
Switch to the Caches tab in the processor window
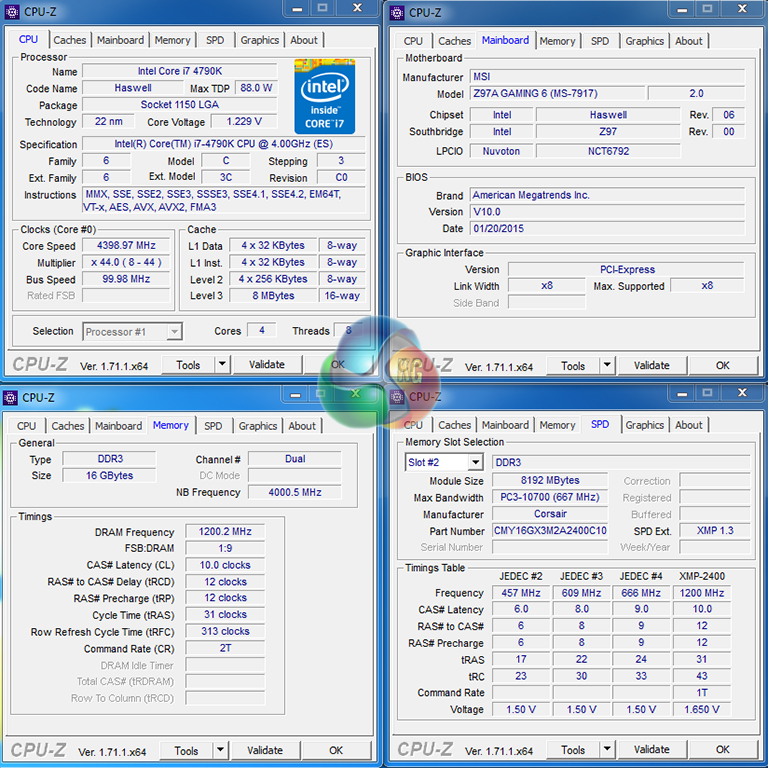tap(69, 41)
